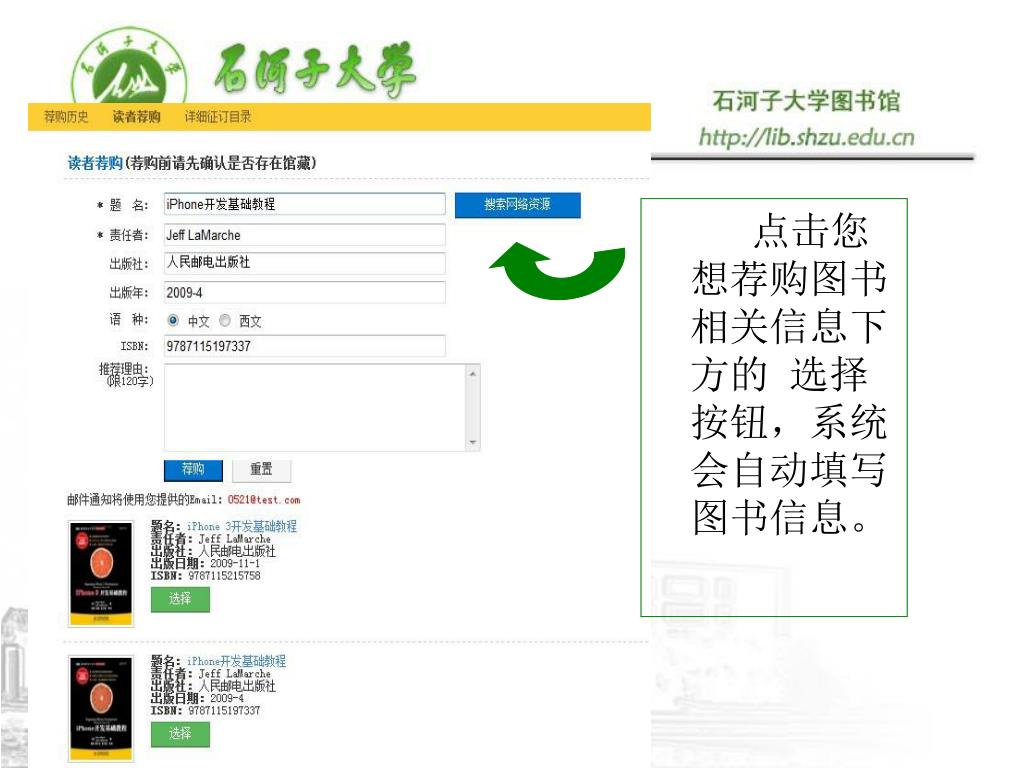Click the Shihezi University round logo

pos(129,66)
